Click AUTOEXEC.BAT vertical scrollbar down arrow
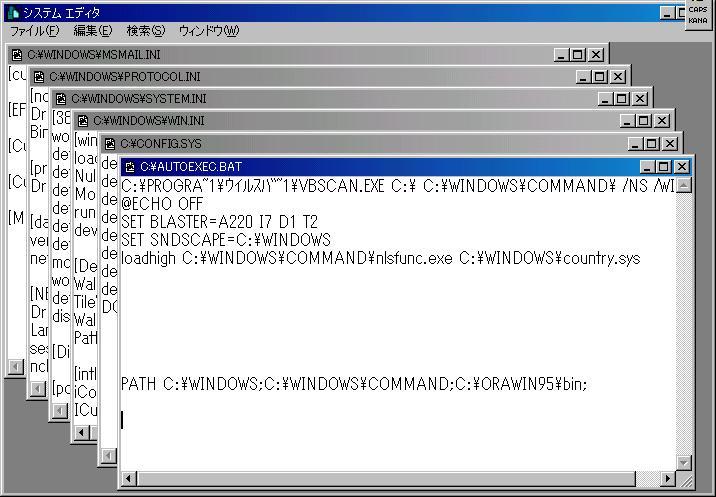The height and width of the screenshot is (497, 716). pos(684,463)
